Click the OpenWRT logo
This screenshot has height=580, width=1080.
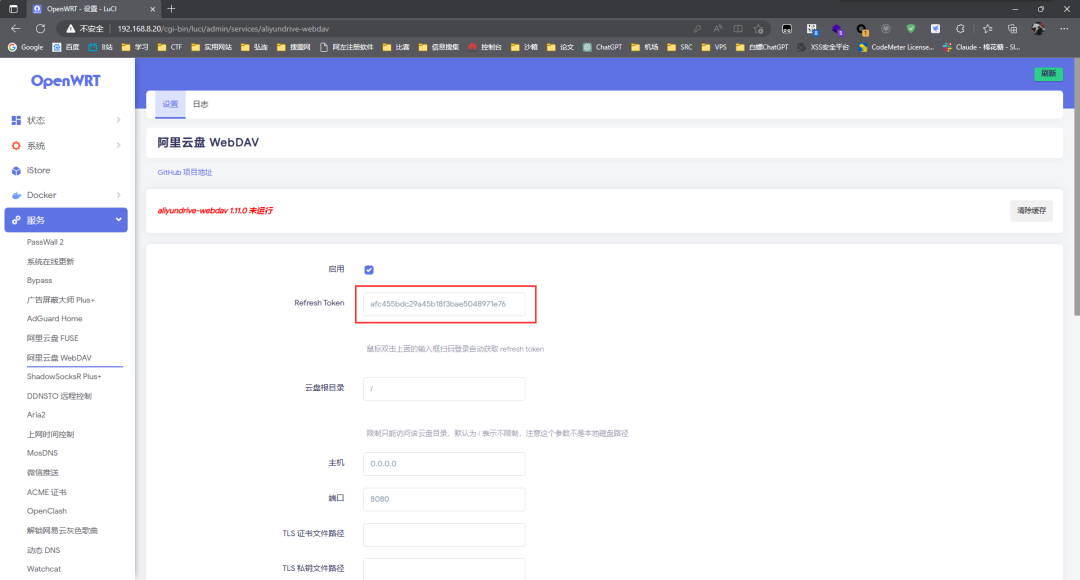click(x=66, y=81)
